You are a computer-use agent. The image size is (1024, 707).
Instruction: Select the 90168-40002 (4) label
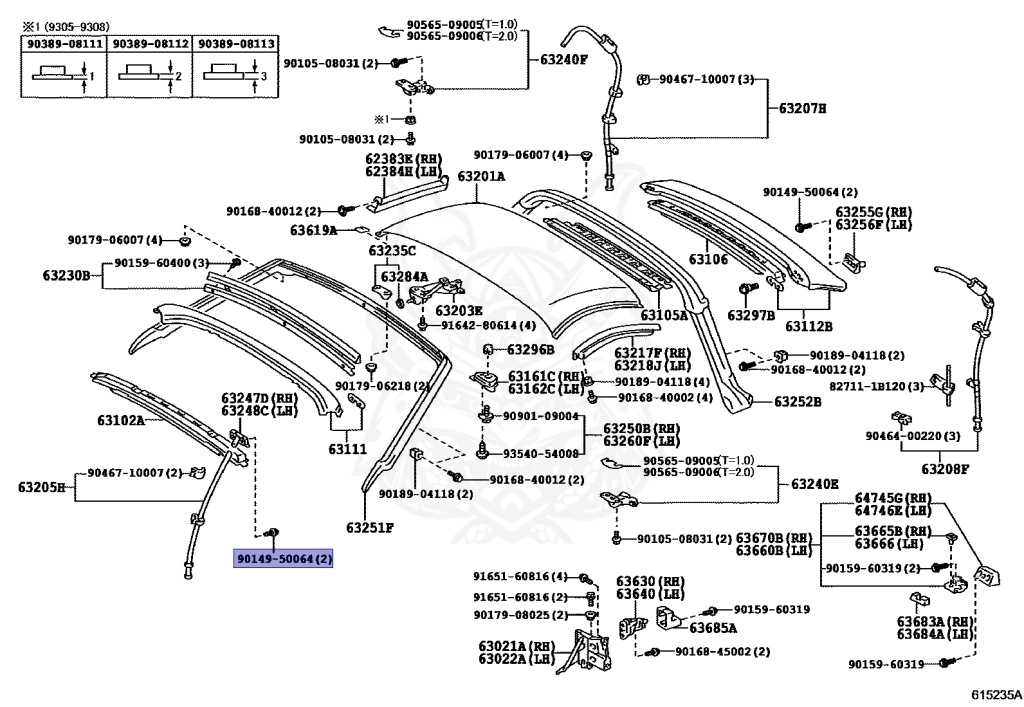tap(665, 398)
